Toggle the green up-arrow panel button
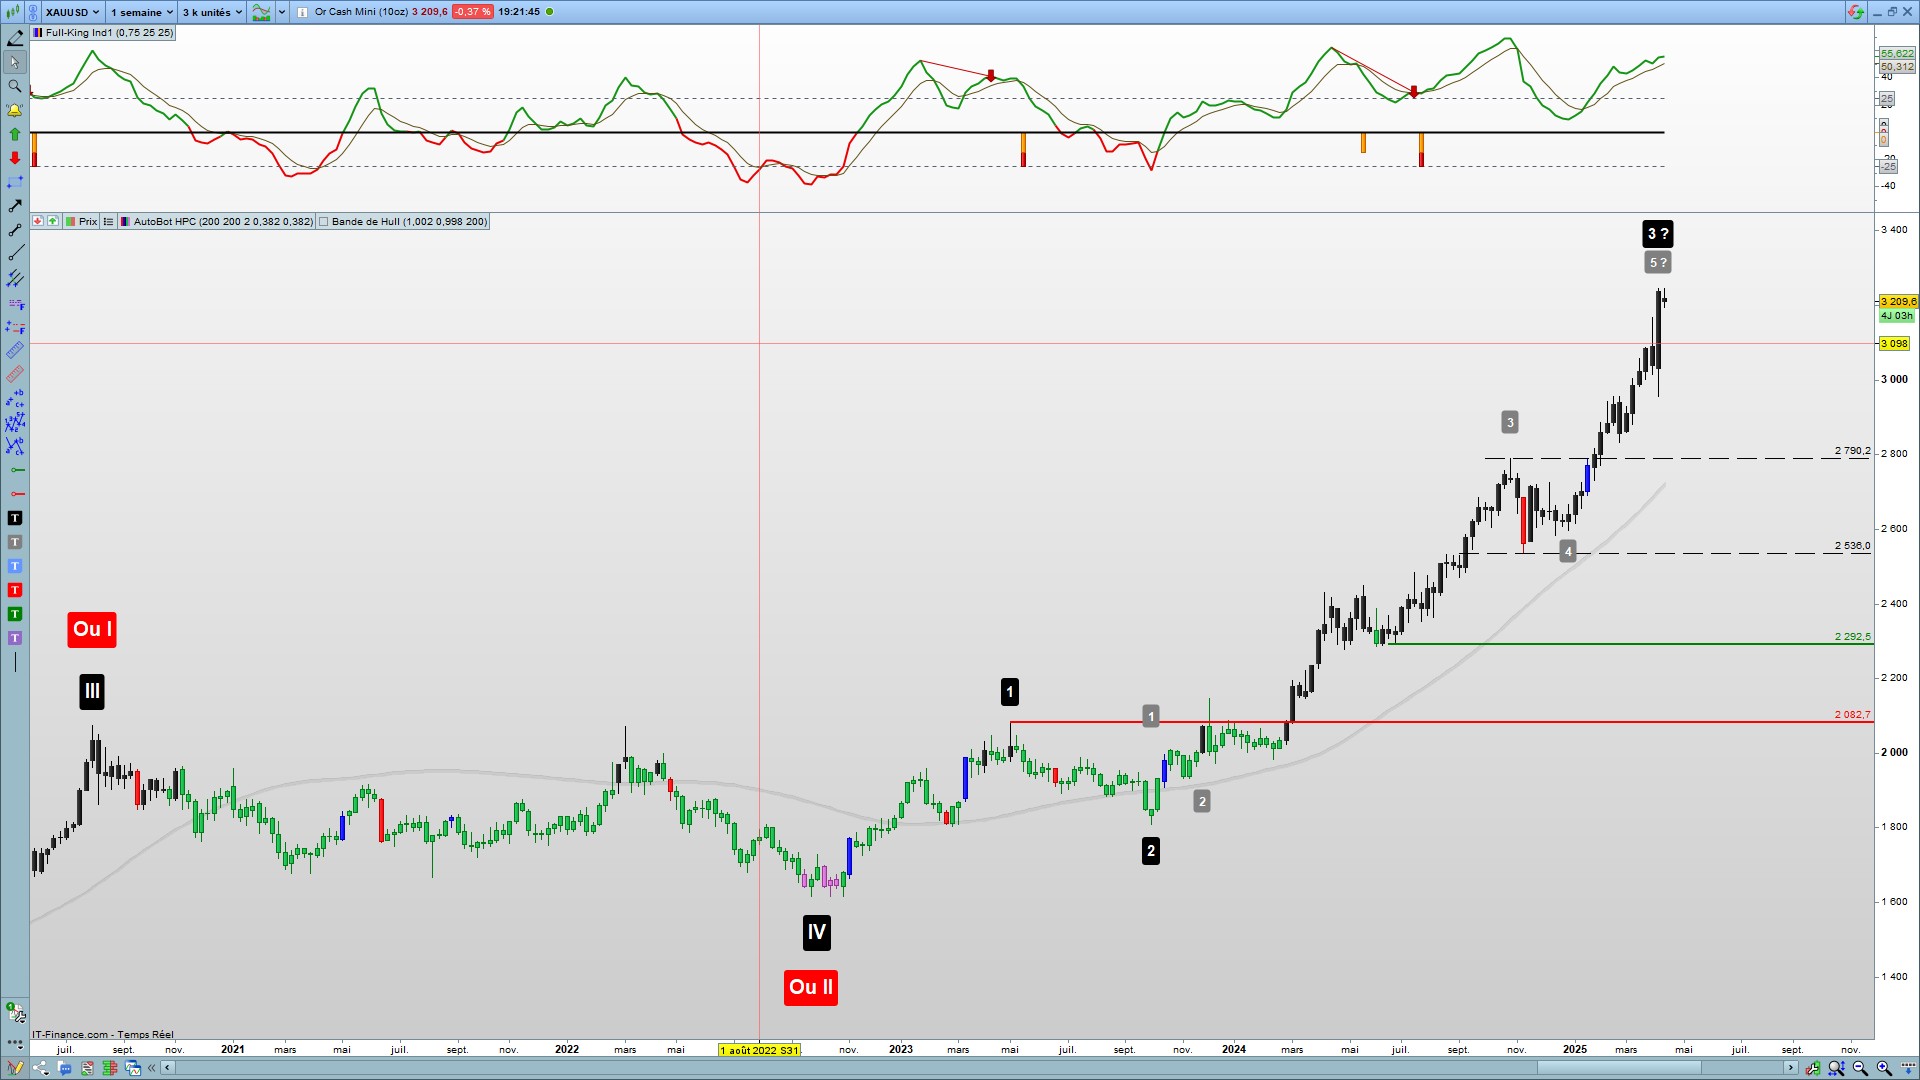Viewport: 1920px width, 1080px height. [x=52, y=221]
